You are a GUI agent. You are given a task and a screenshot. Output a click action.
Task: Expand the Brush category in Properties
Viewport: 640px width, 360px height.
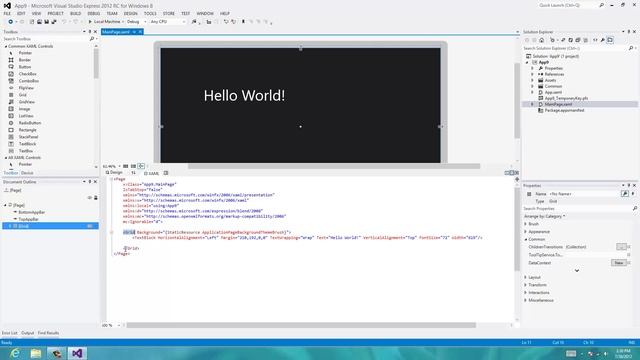point(526,224)
